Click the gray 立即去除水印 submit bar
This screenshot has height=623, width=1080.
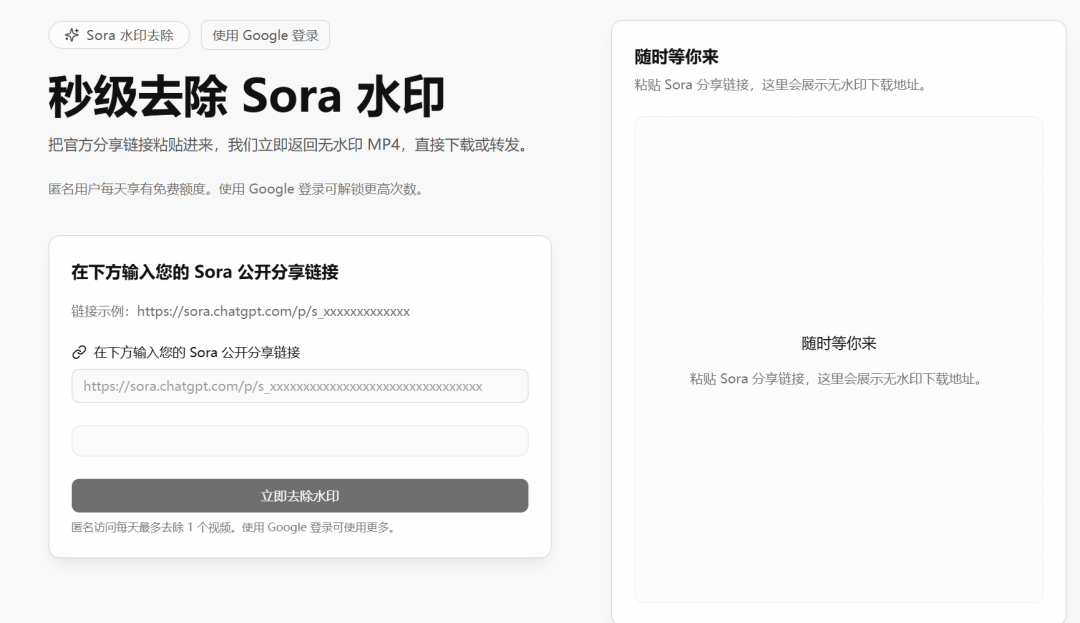[x=299, y=495]
